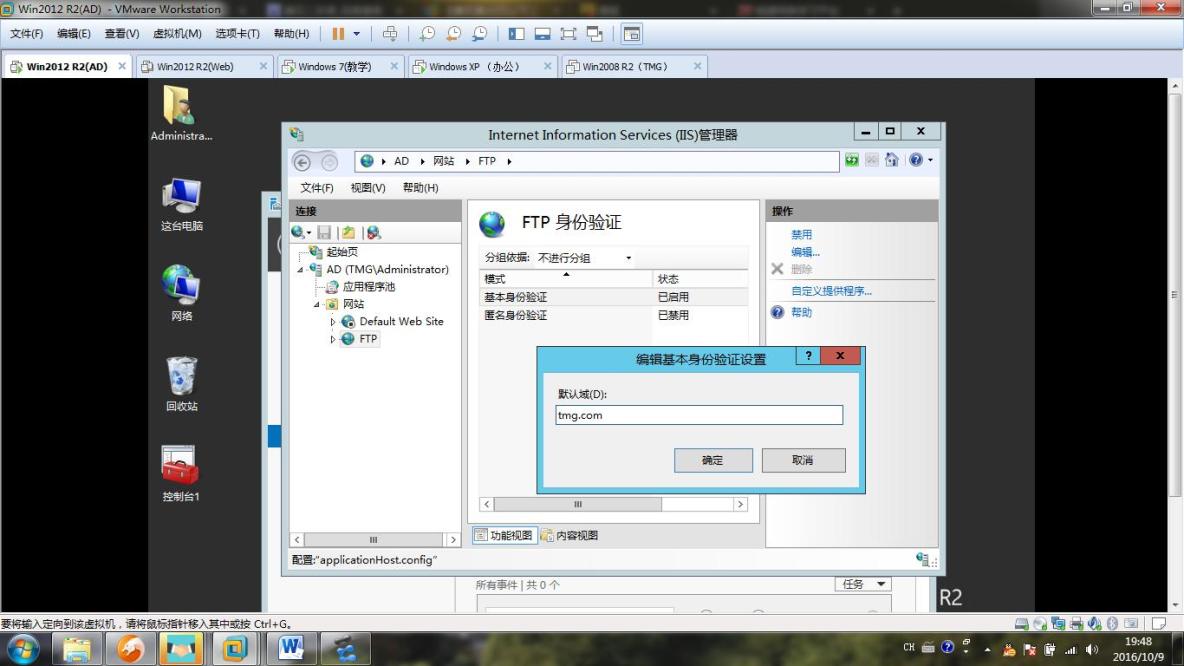
Task: Click the delete connection icon in connections toolbar
Action: point(374,233)
